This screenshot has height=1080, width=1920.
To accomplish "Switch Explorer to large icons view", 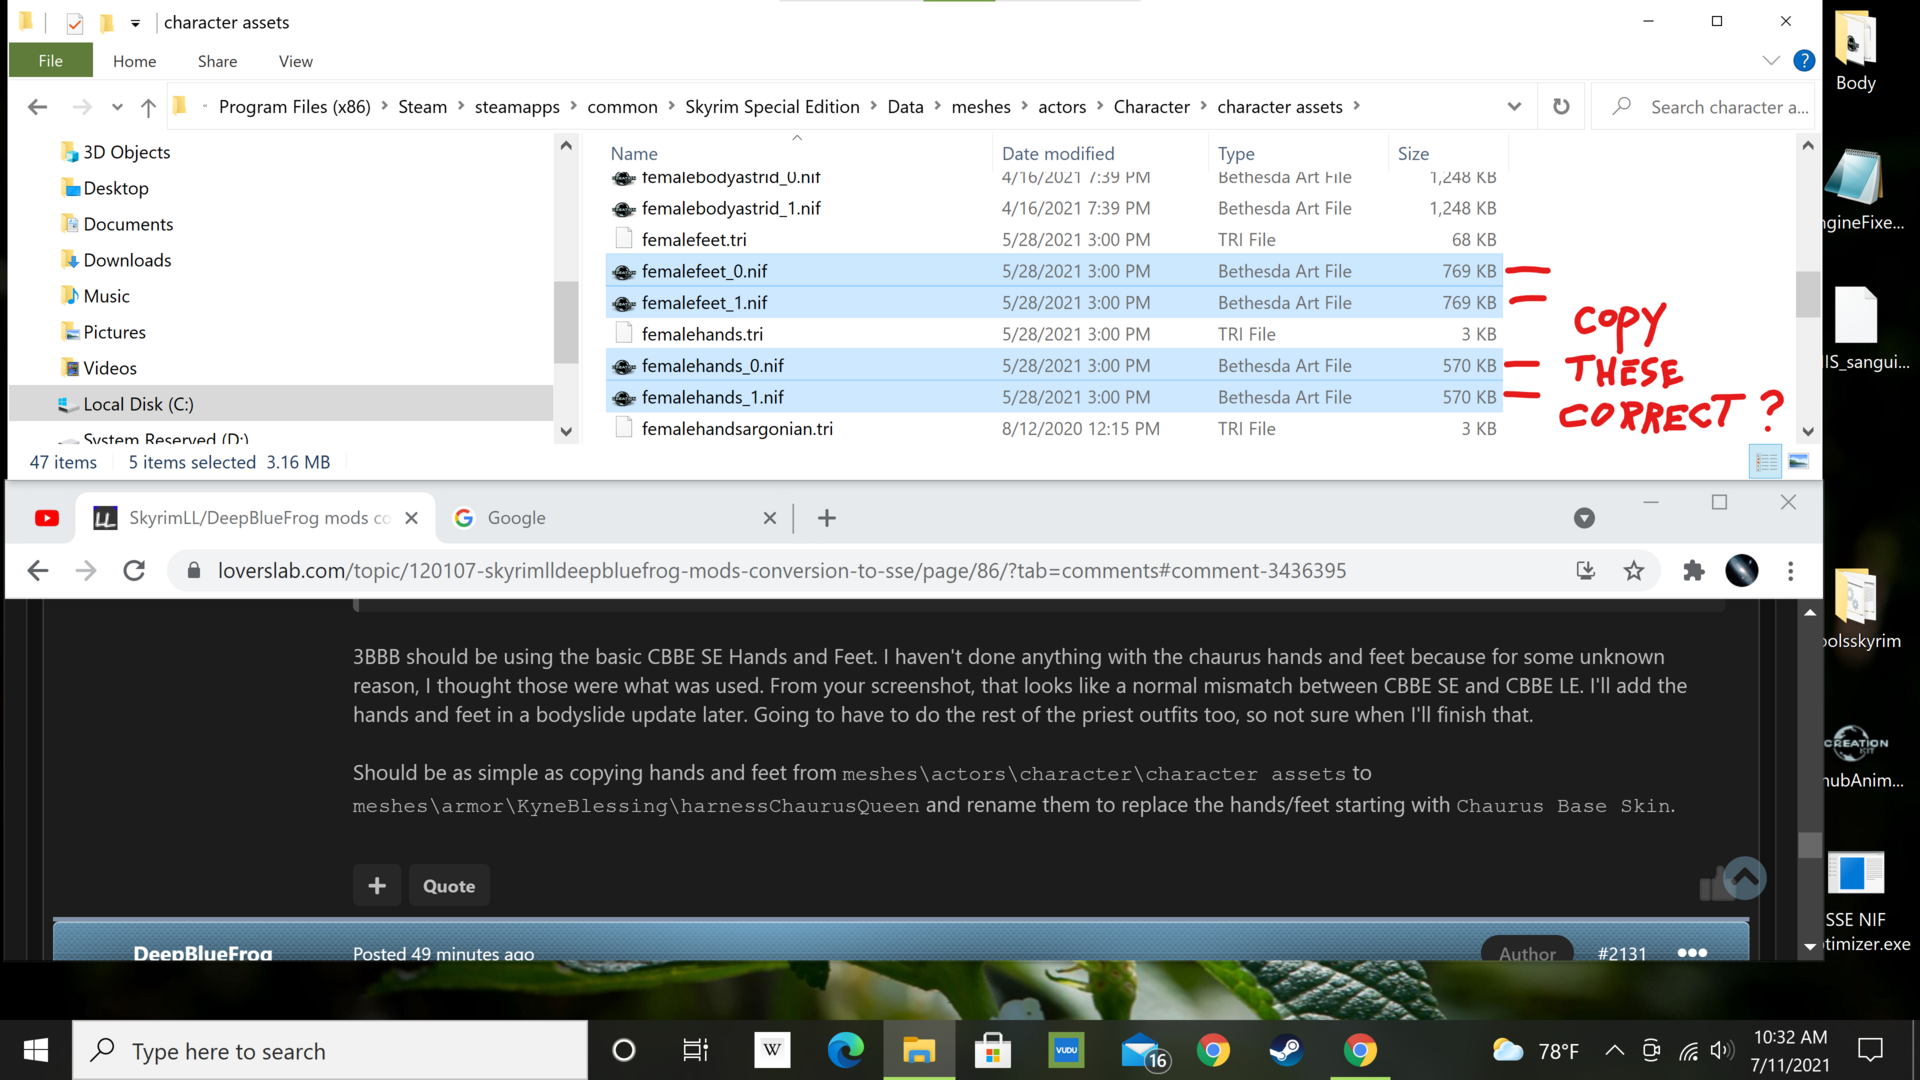I will coord(1798,462).
